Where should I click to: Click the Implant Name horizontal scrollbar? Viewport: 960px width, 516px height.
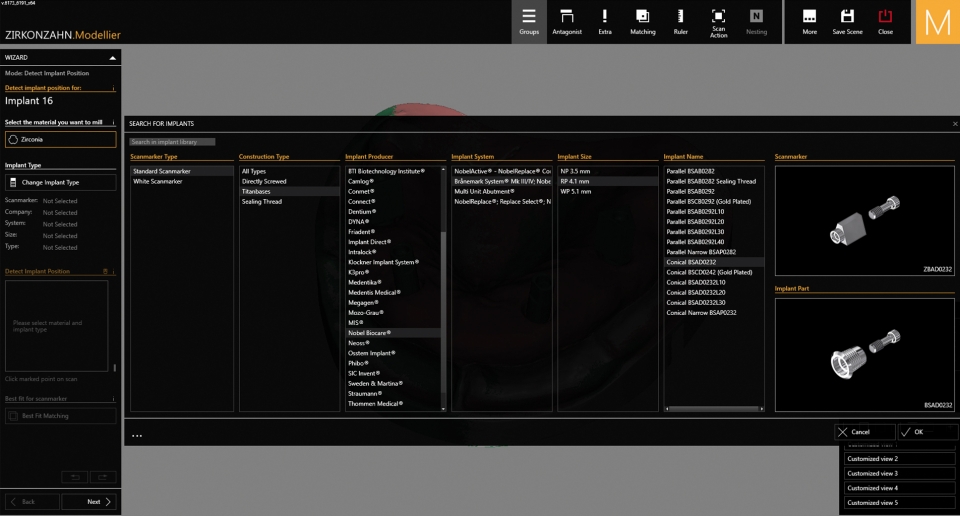tap(714, 408)
